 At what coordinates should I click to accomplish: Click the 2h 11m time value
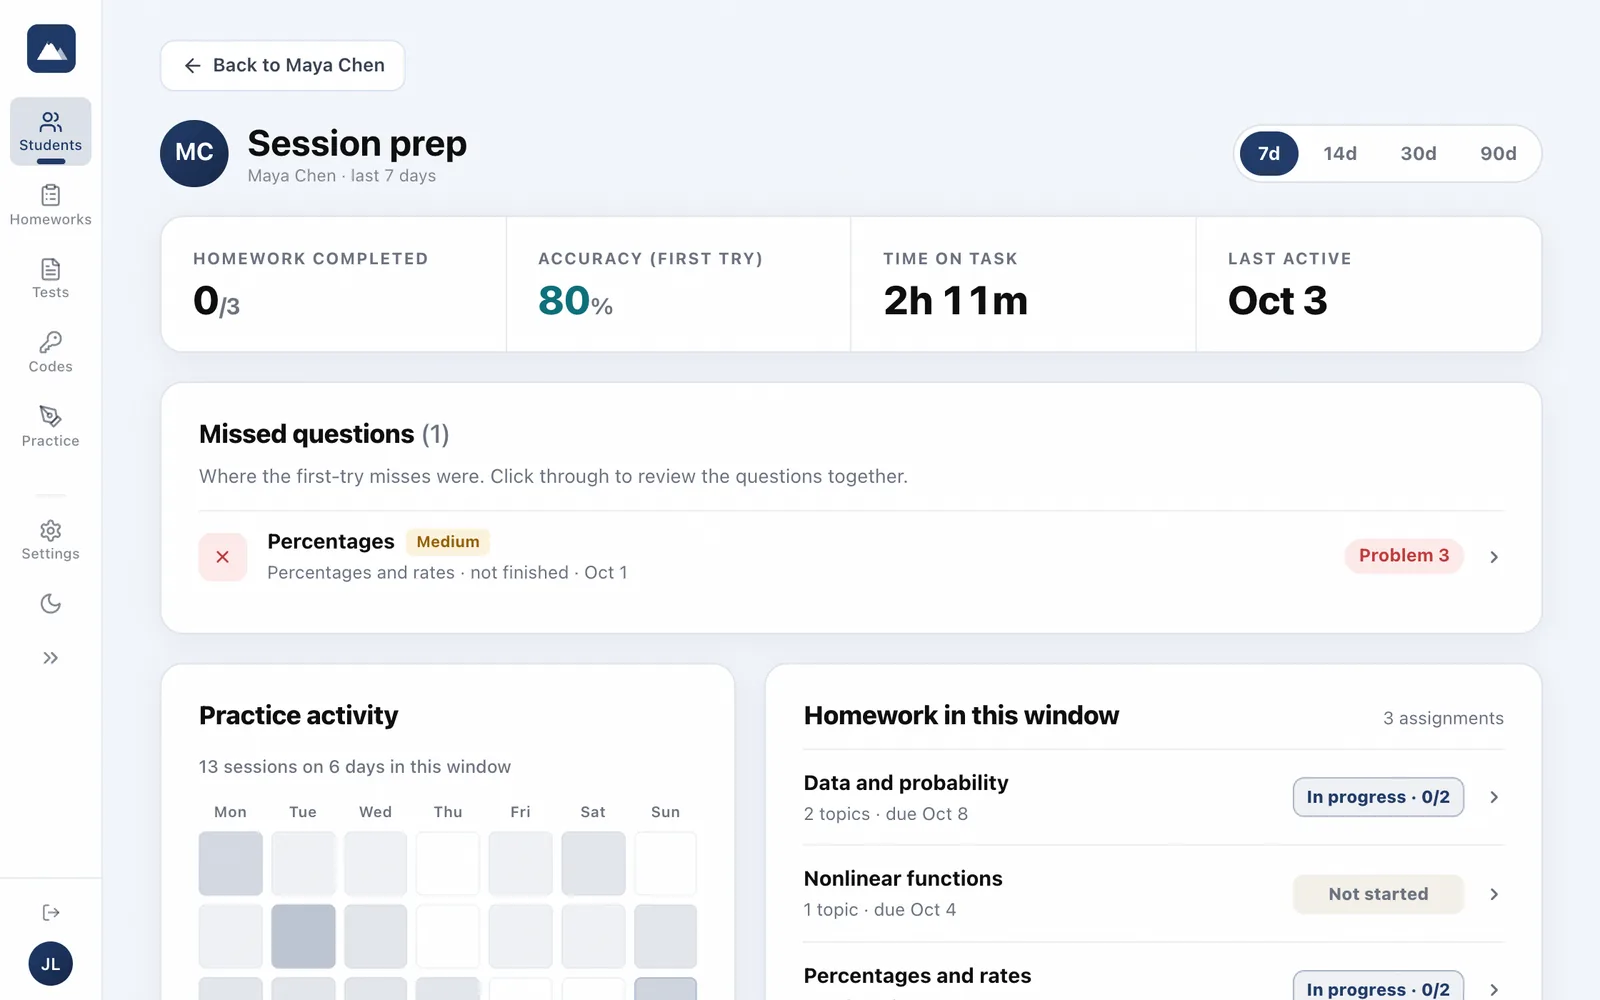(955, 301)
